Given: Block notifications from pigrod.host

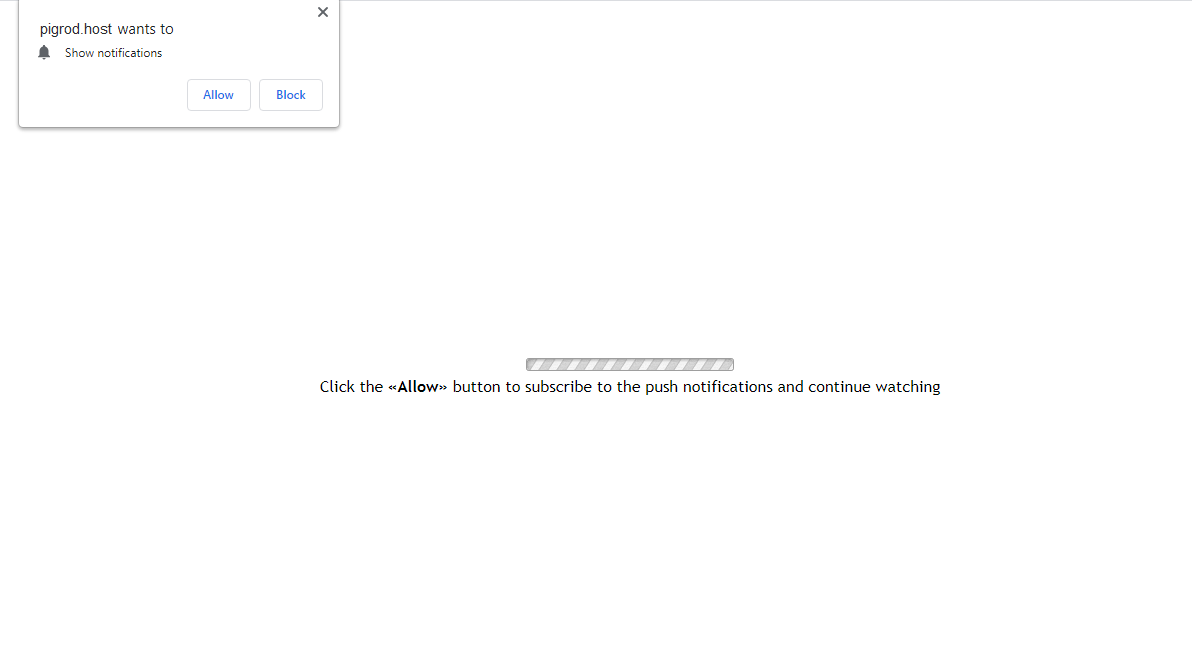Looking at the screenshot, I should [290, 95].
